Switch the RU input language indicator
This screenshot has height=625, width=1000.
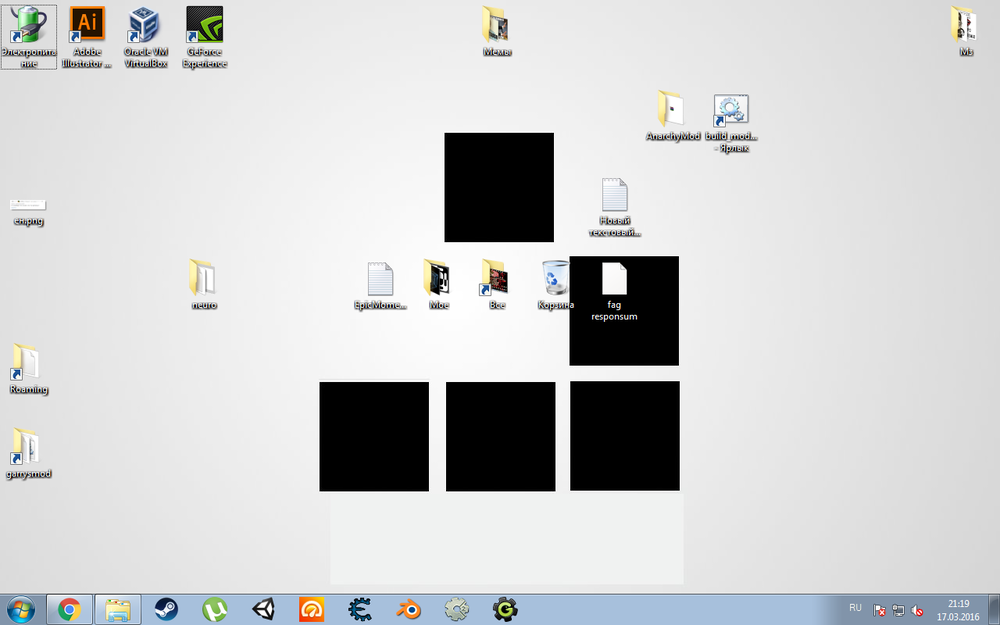[855, 608]
